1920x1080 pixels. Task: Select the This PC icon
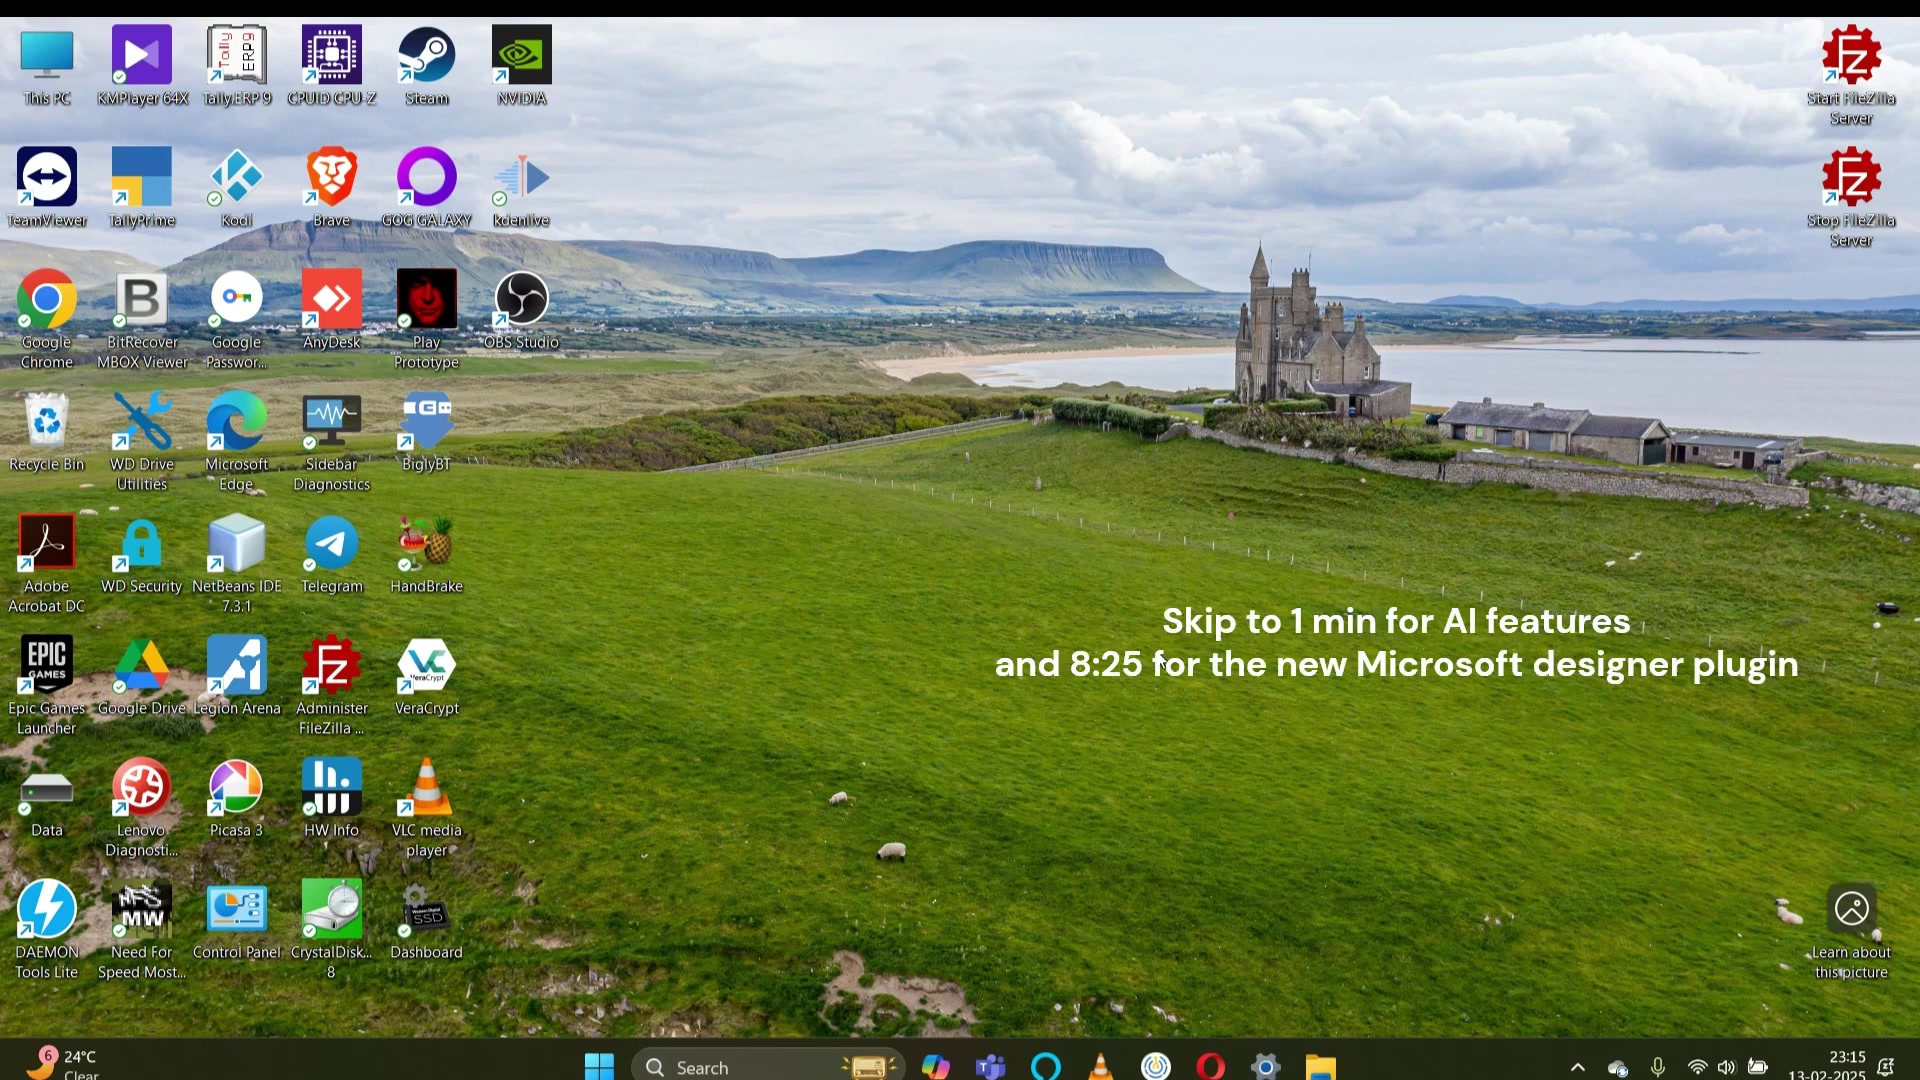click(47, 66)
